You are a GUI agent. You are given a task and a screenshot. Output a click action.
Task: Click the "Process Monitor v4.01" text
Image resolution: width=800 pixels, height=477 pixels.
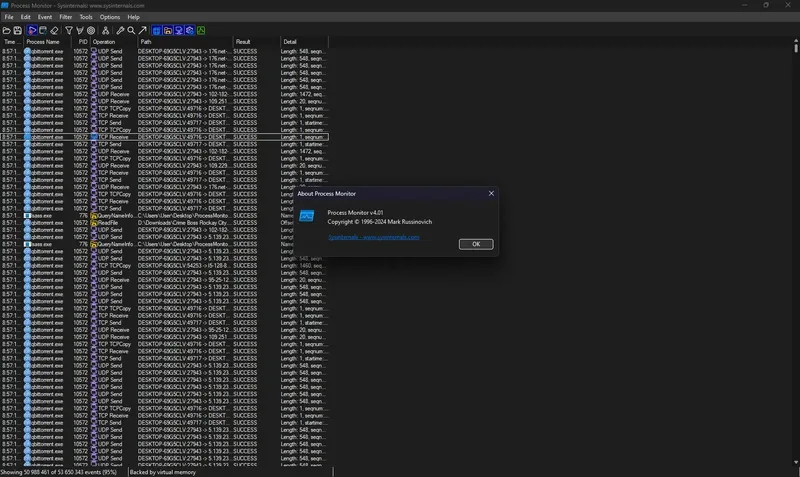pyautogui.click(x=355, y=213)
